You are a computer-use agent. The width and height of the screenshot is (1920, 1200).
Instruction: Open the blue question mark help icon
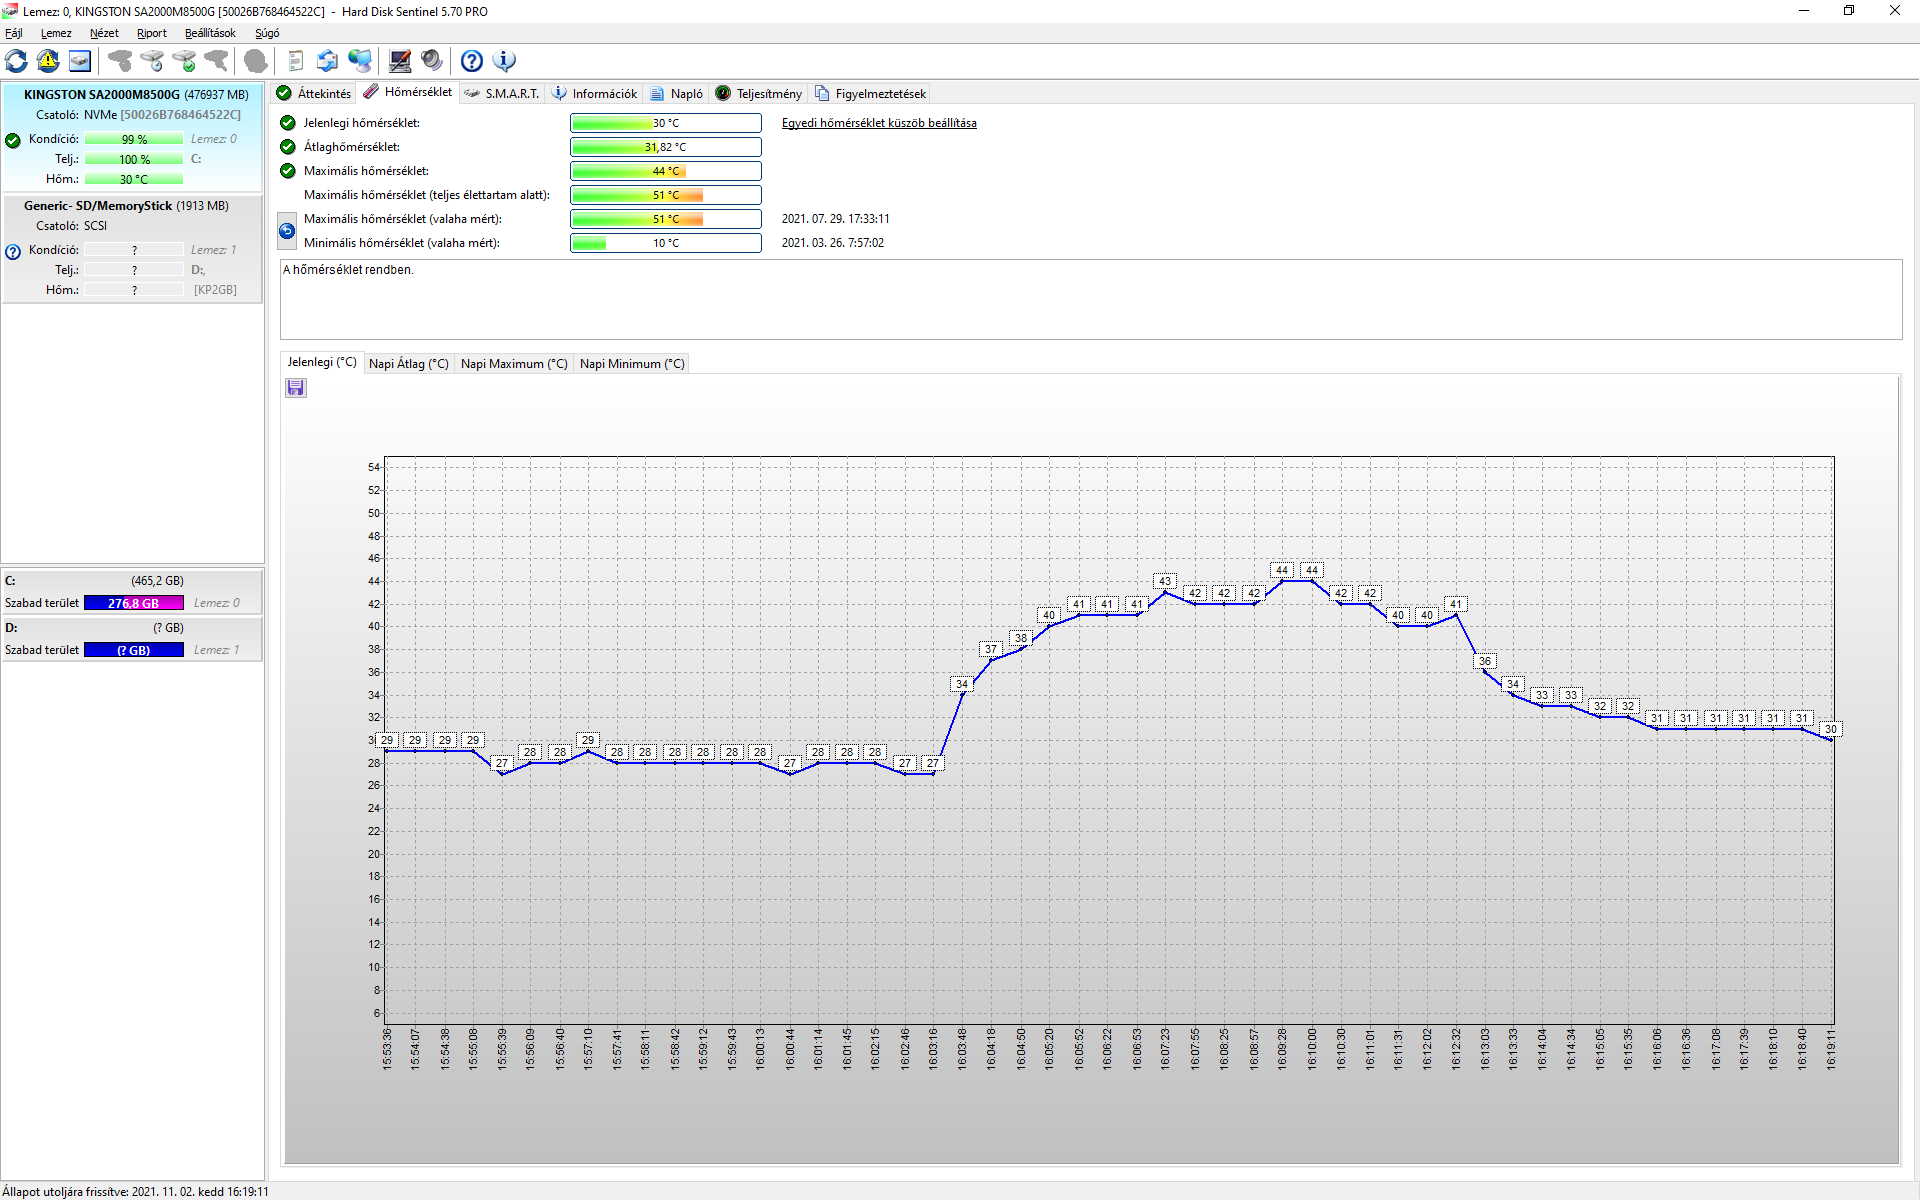472,61
